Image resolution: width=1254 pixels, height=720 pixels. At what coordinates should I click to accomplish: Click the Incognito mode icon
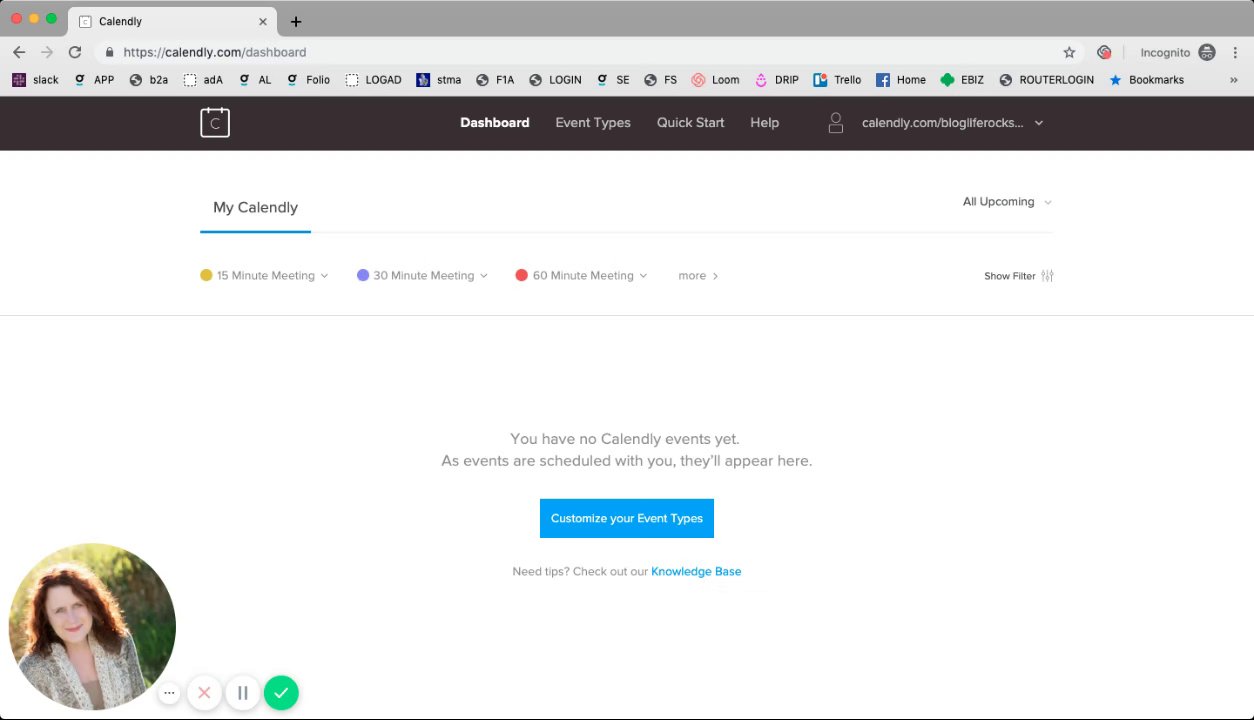1207,52
